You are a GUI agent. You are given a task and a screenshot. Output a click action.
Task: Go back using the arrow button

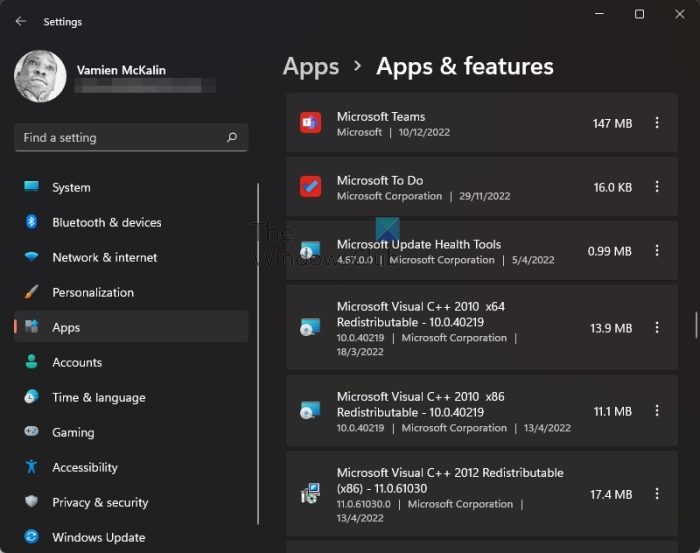coord(21,21)
